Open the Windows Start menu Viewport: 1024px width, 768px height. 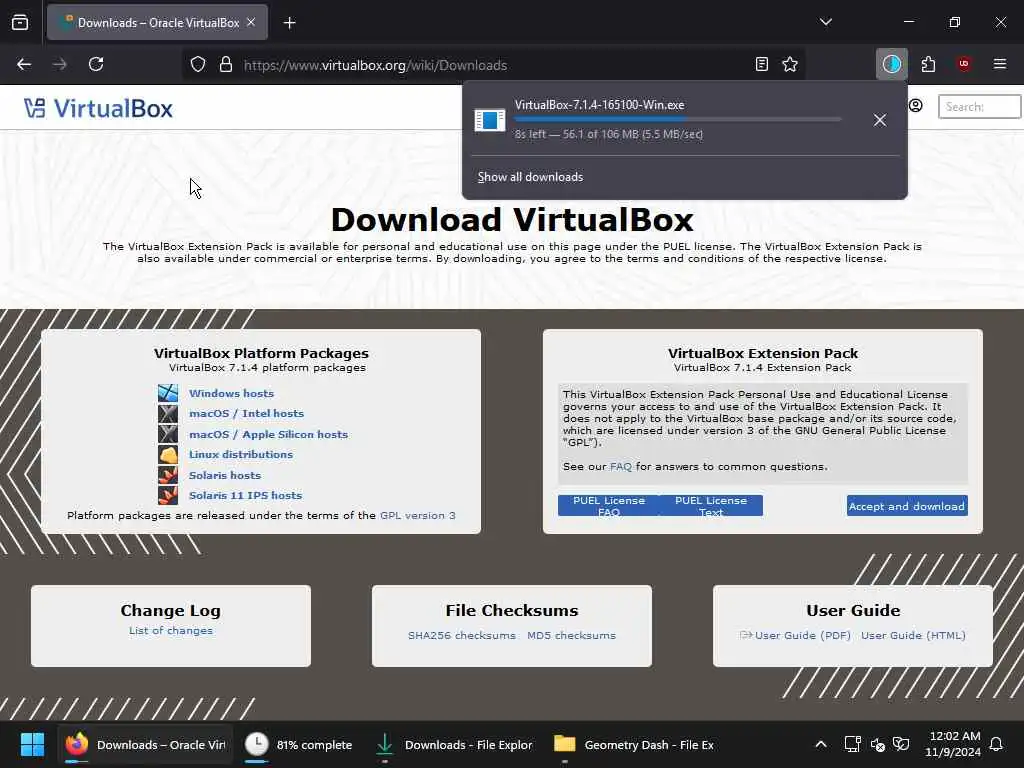click(32, 744)
